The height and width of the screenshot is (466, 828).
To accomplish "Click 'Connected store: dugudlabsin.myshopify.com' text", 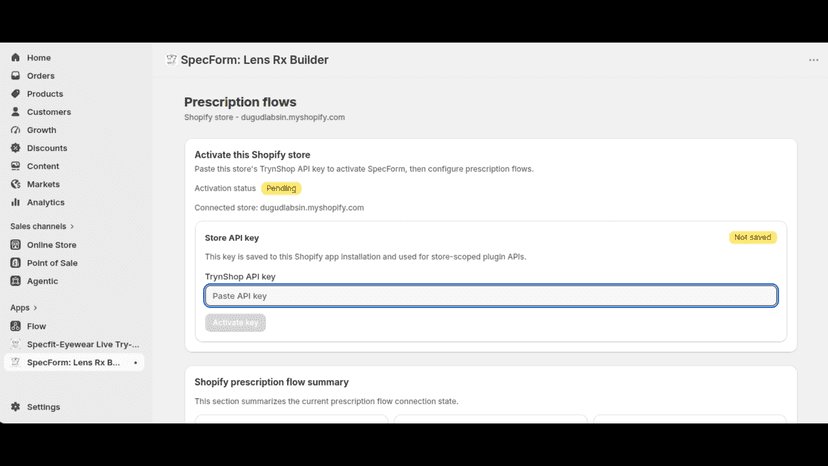I will point(279,208).
